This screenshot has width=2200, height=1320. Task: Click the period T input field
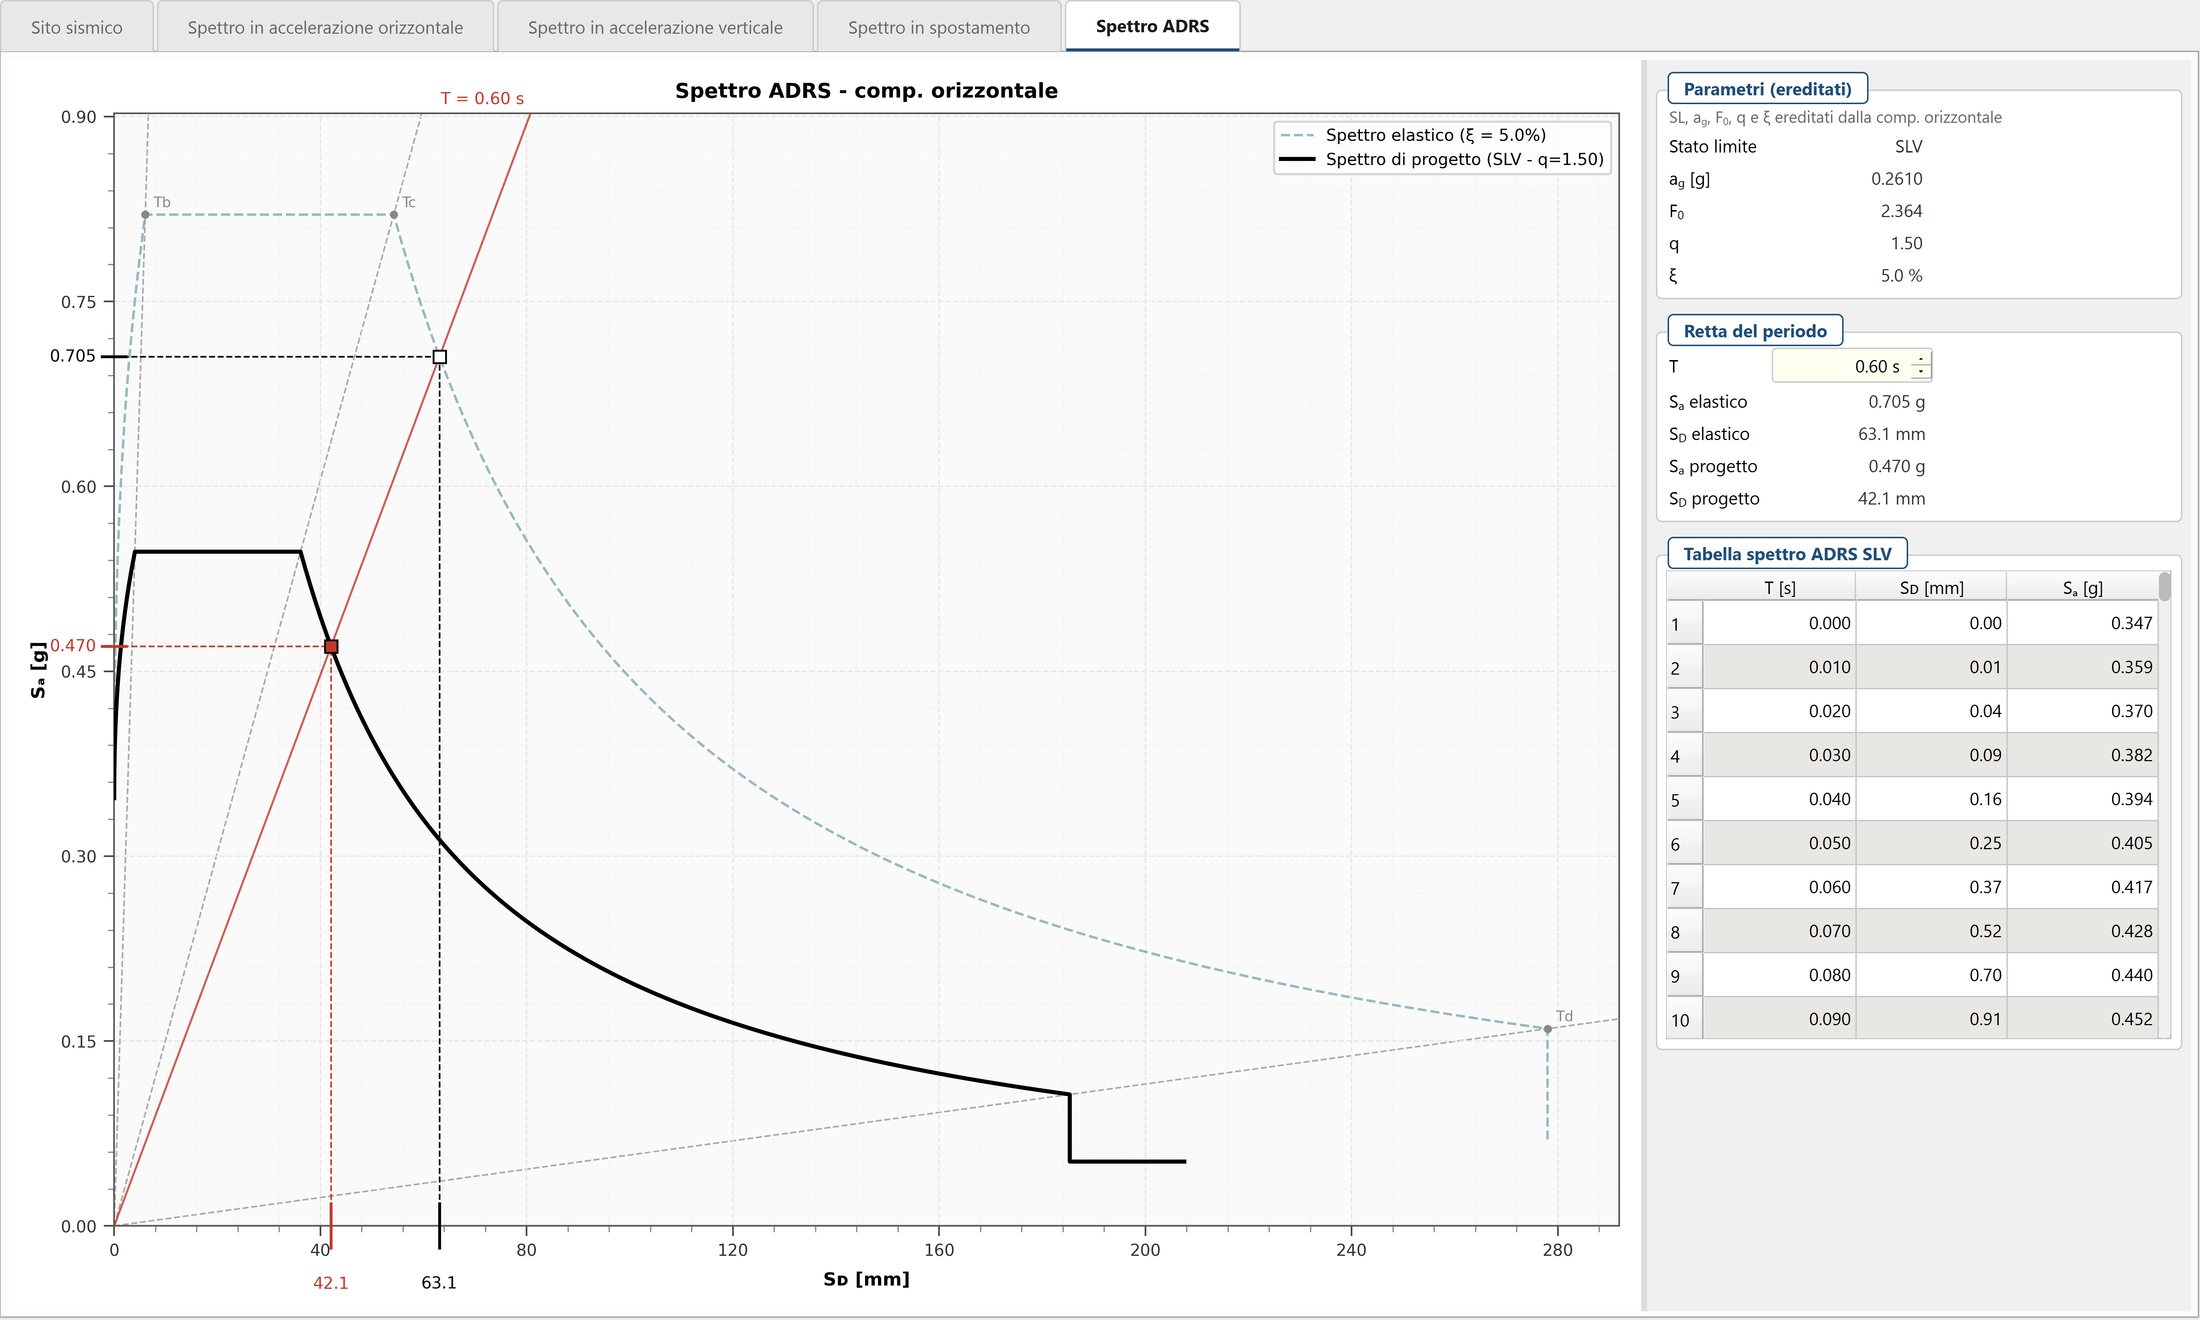(1840, 366)
